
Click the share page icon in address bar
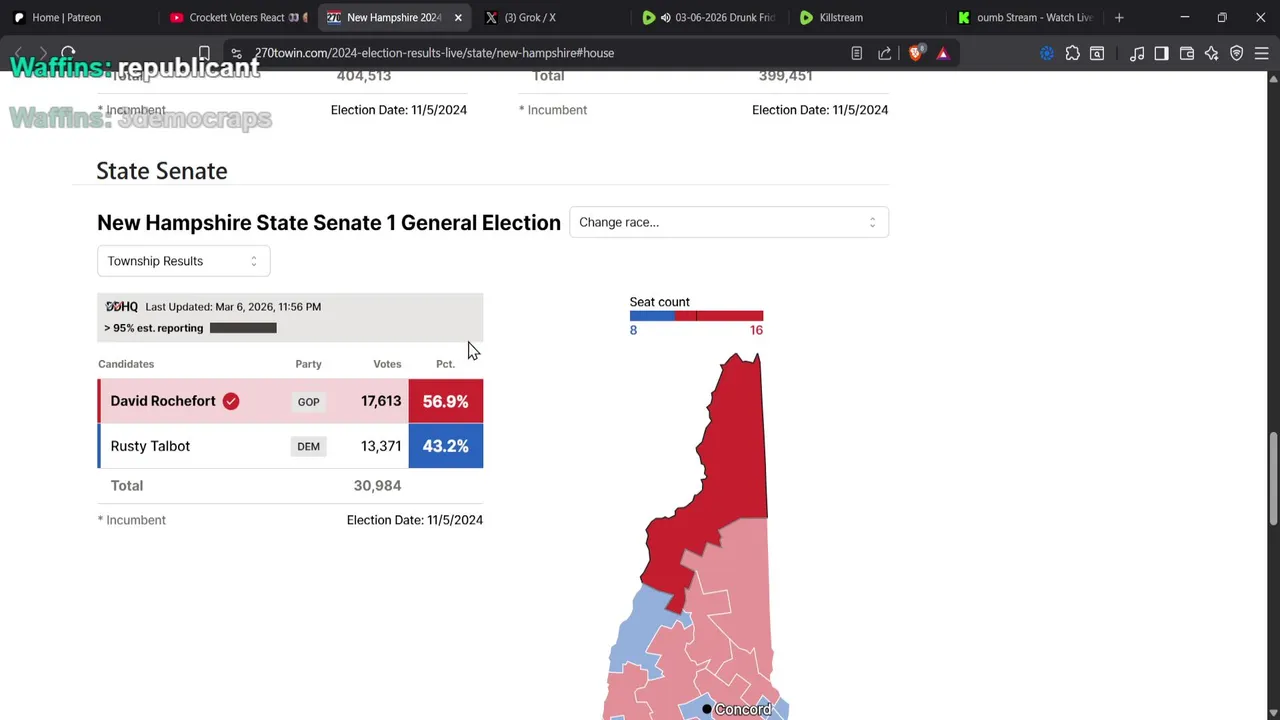(885, 53)
